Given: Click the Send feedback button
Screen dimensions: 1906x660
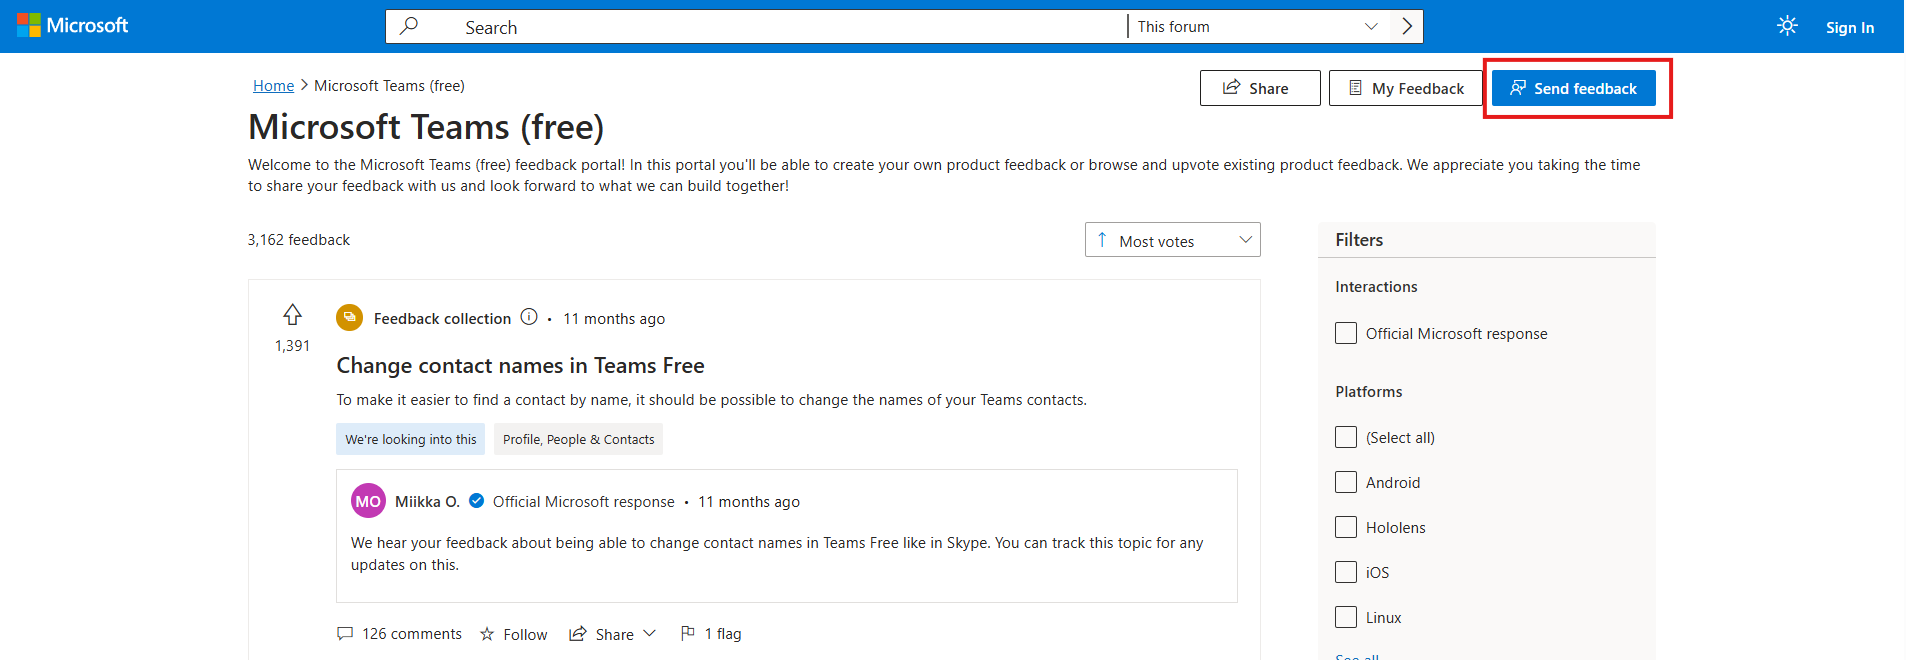Looking at the screenshot, I should pyautogui.click(x=1574, y=88).
